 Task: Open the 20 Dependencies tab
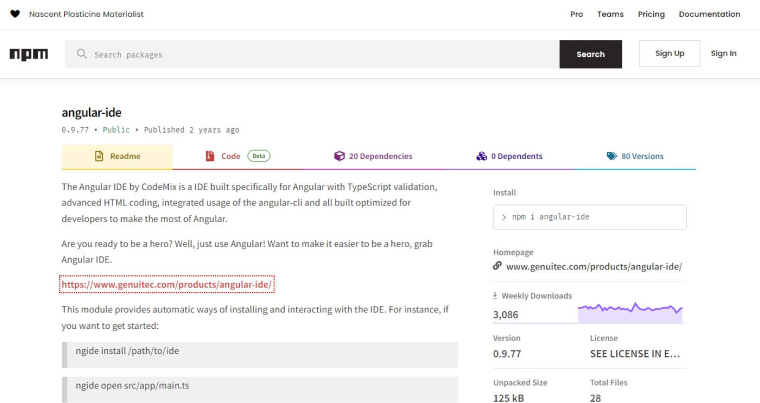tap(373, 157)
